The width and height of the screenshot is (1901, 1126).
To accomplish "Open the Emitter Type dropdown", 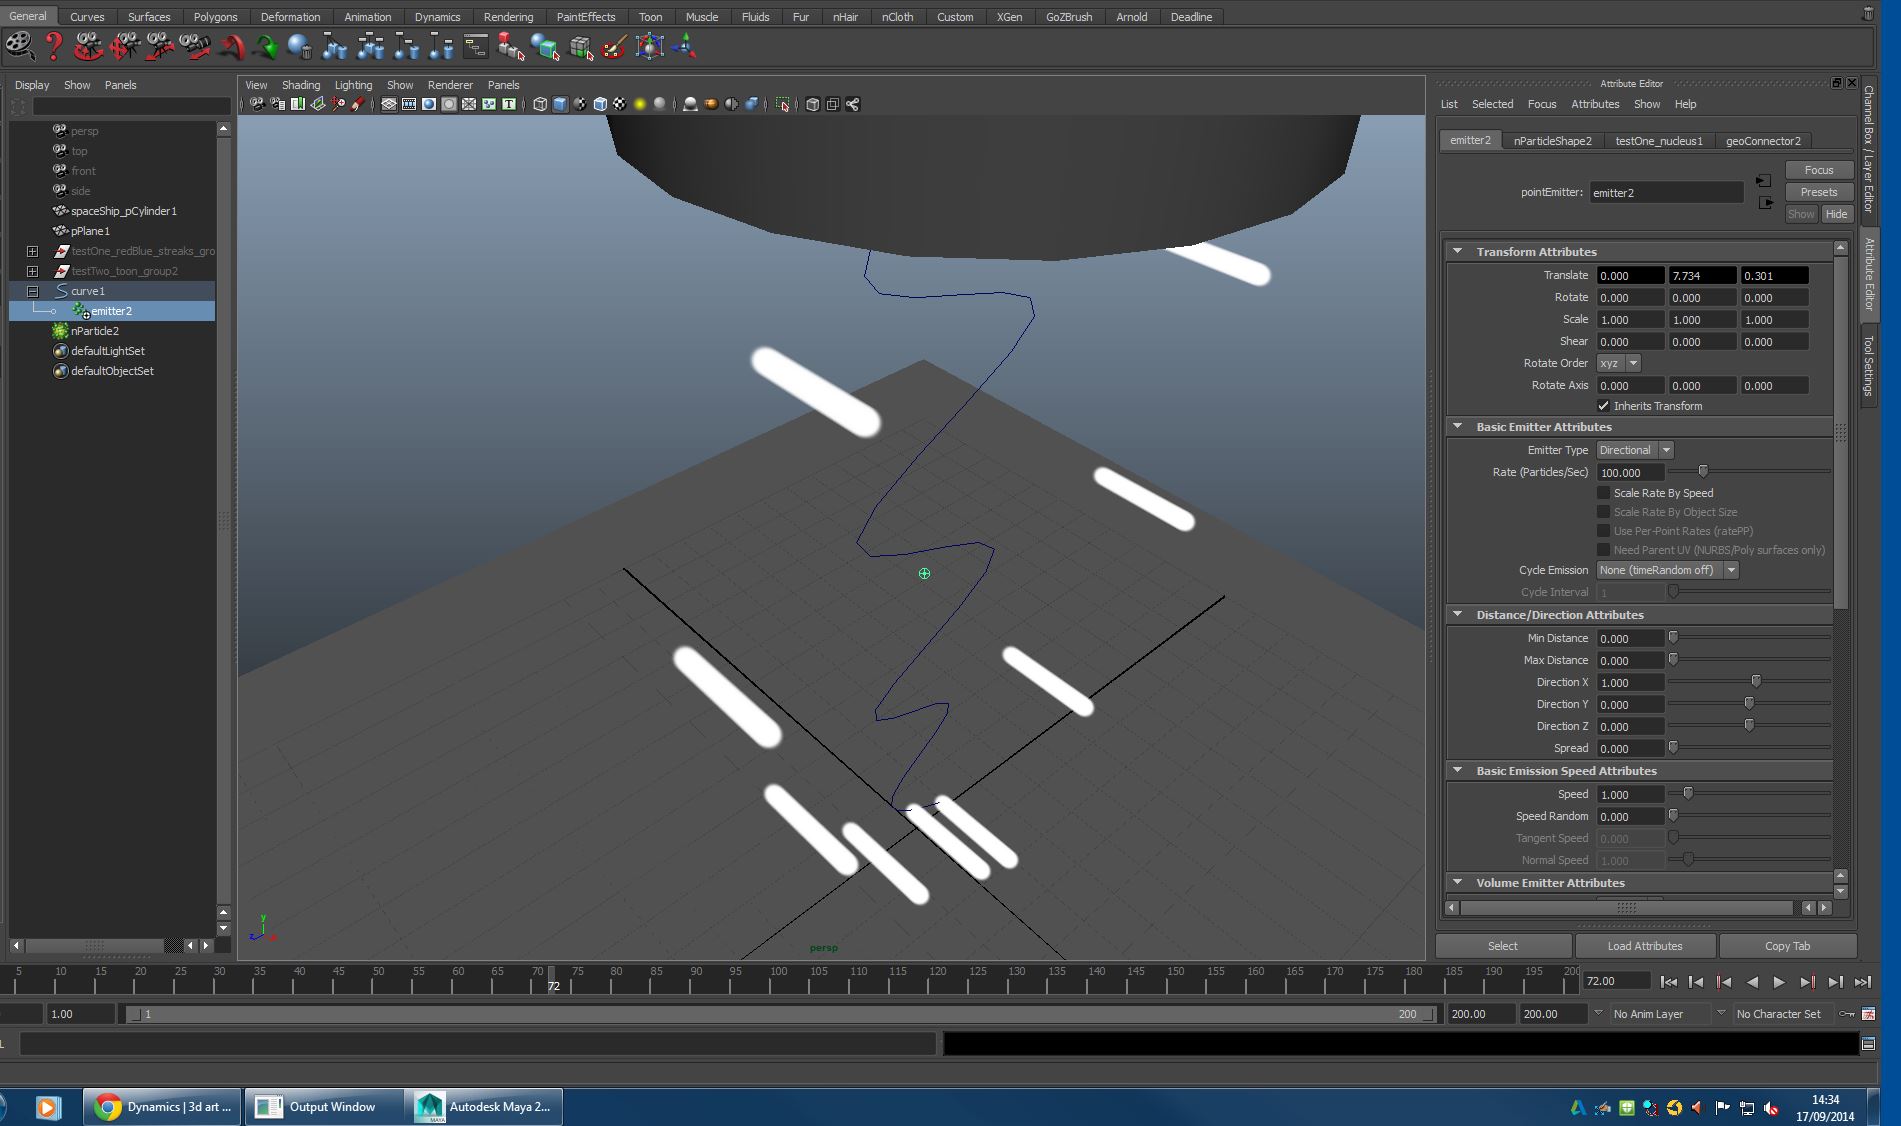I will point(1635,450).
